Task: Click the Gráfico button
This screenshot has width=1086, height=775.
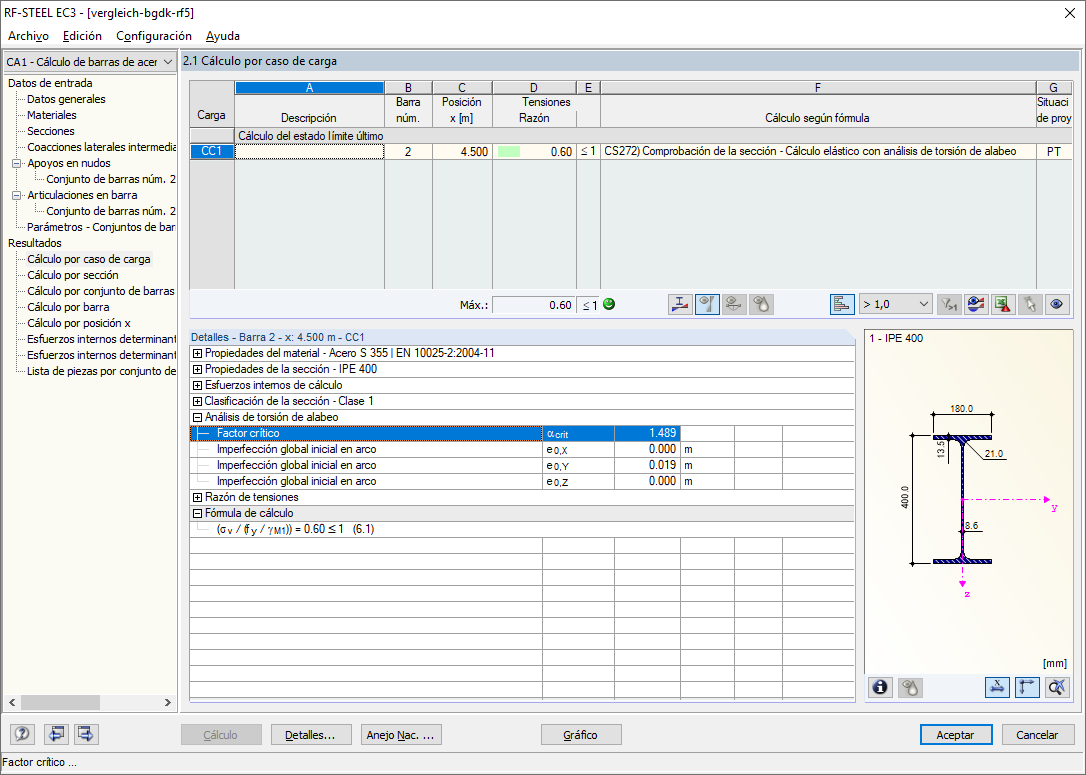Action: 581,735
